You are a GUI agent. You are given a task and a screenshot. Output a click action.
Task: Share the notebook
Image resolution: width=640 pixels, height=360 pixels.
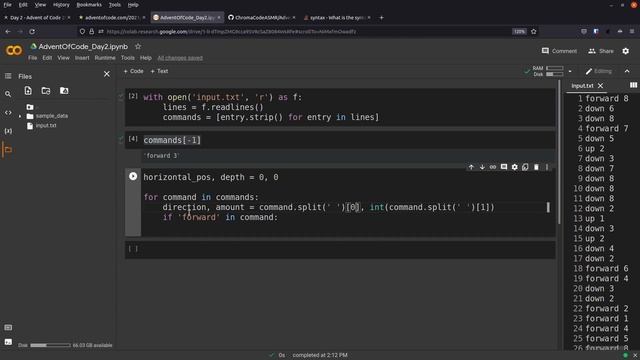[x=601, y=51]
